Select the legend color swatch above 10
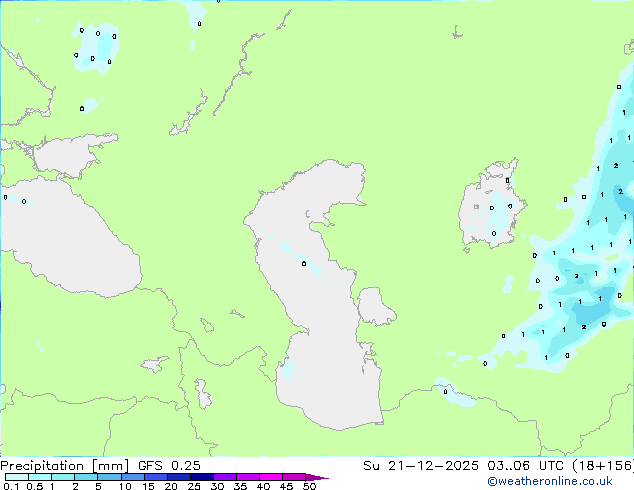 point(124,478)
